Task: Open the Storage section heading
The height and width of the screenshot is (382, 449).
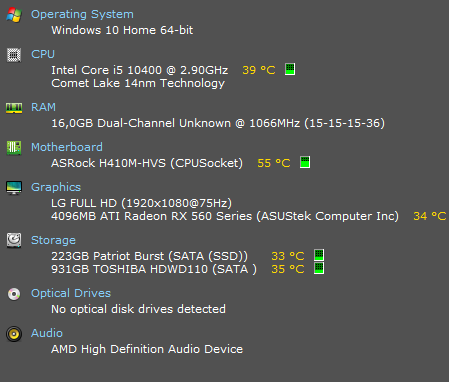Action: pos(53,240)
